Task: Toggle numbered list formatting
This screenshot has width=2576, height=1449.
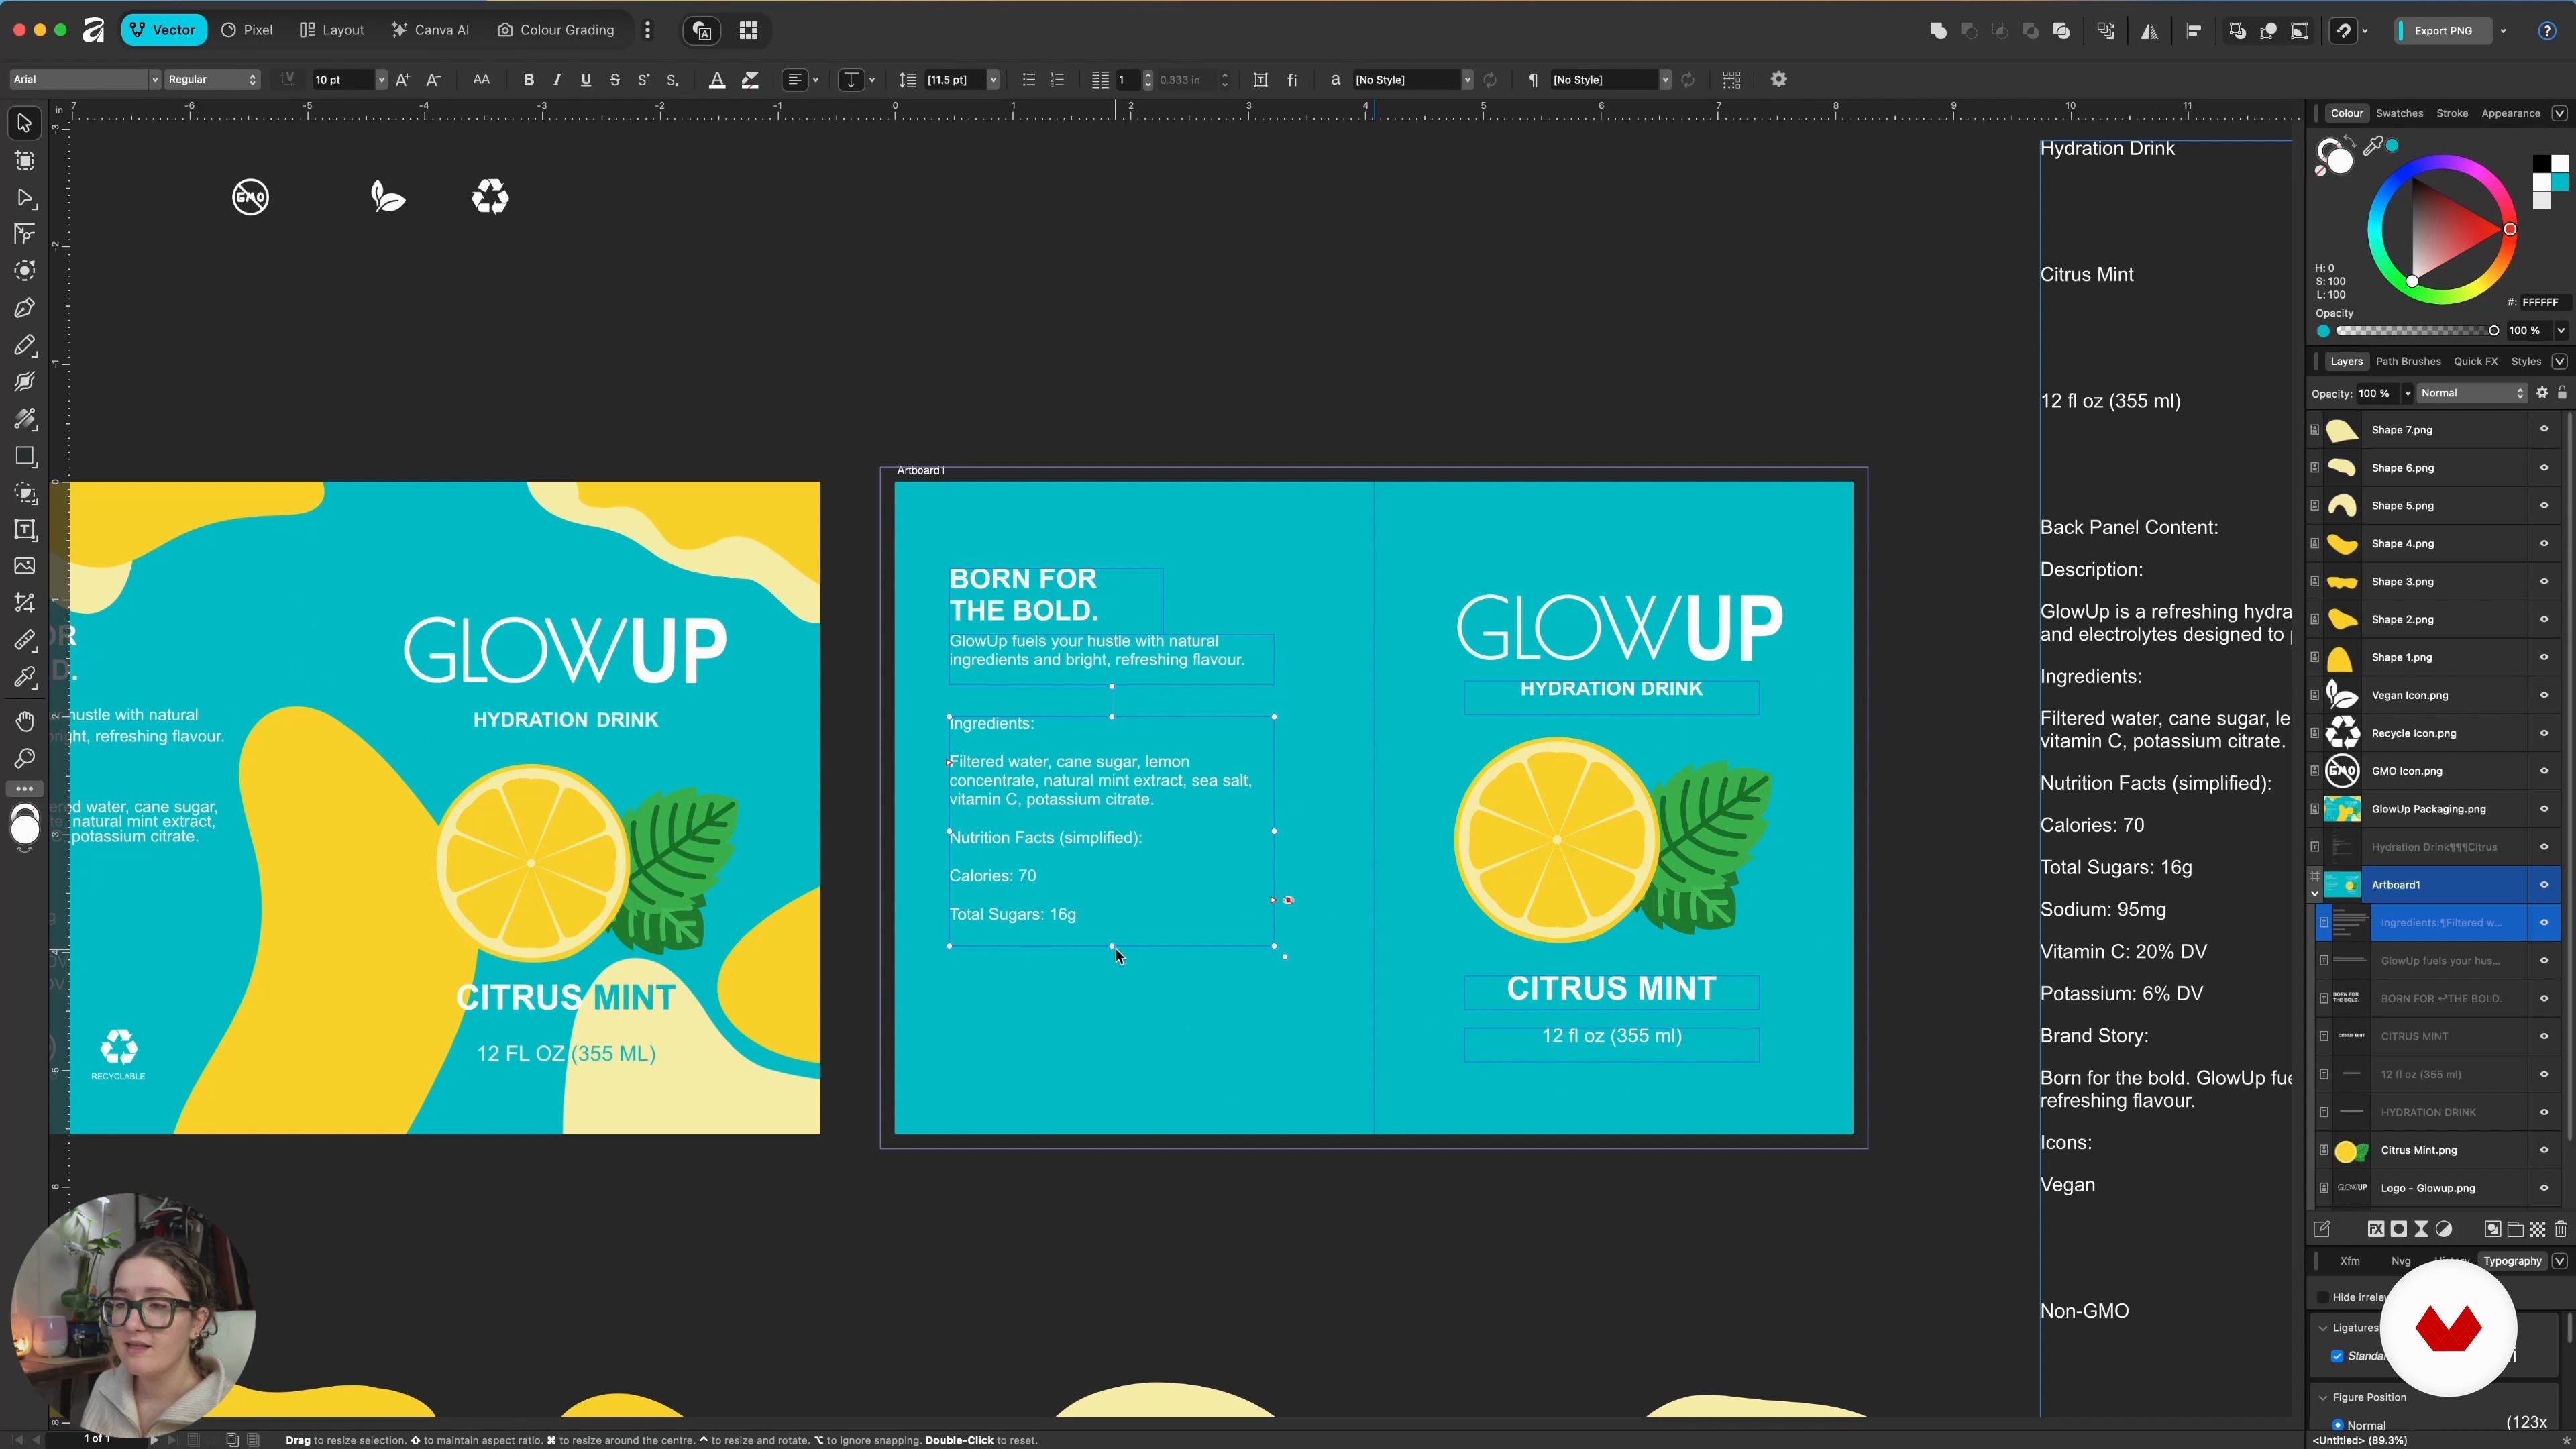Action: tap(1057, 80)
